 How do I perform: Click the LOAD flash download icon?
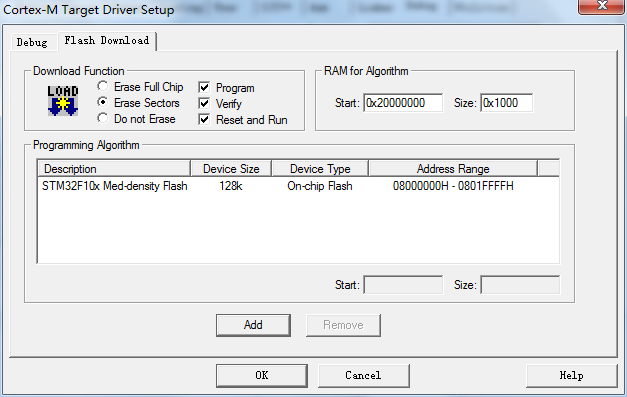click(x=63, y=101)
